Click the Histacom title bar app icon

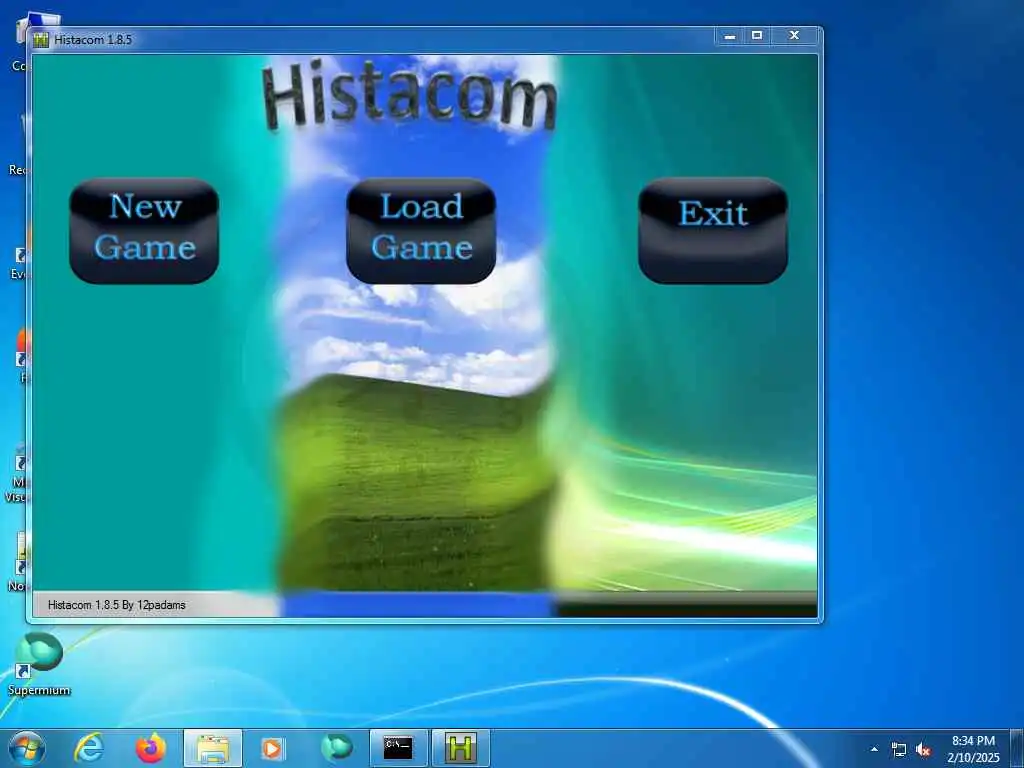41,40
